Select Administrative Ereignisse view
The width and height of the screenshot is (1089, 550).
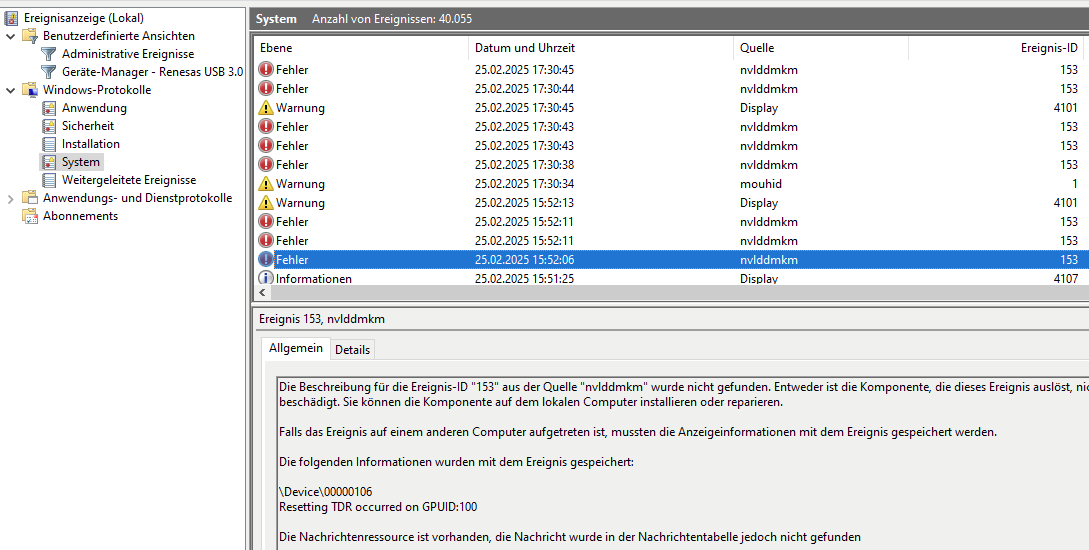coord(128,54)
